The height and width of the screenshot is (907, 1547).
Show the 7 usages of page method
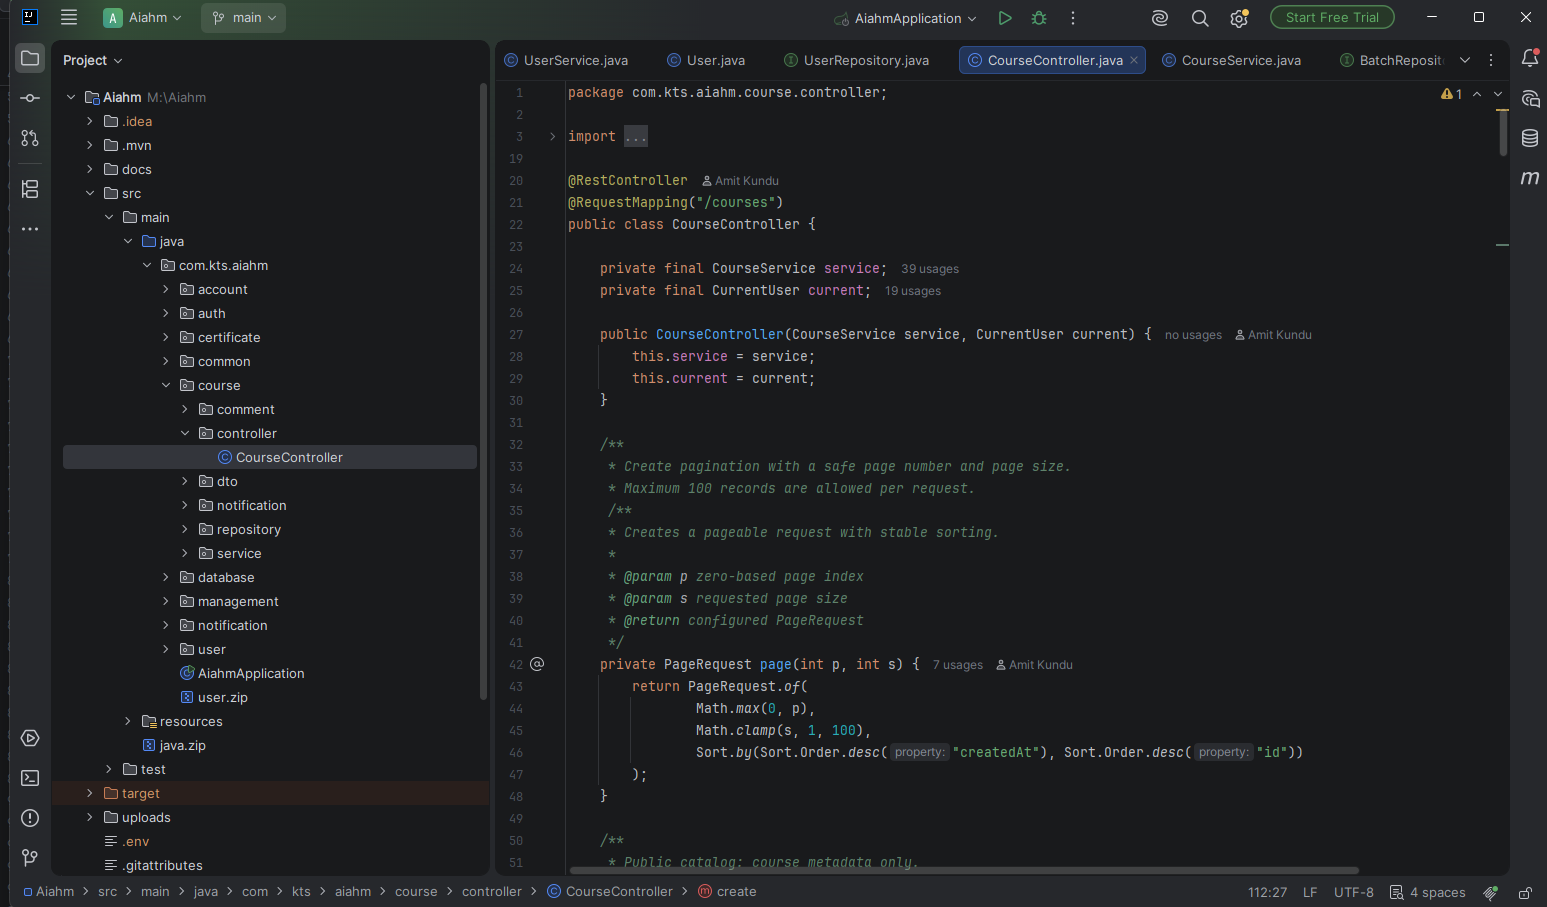click(x=958, y=665)
